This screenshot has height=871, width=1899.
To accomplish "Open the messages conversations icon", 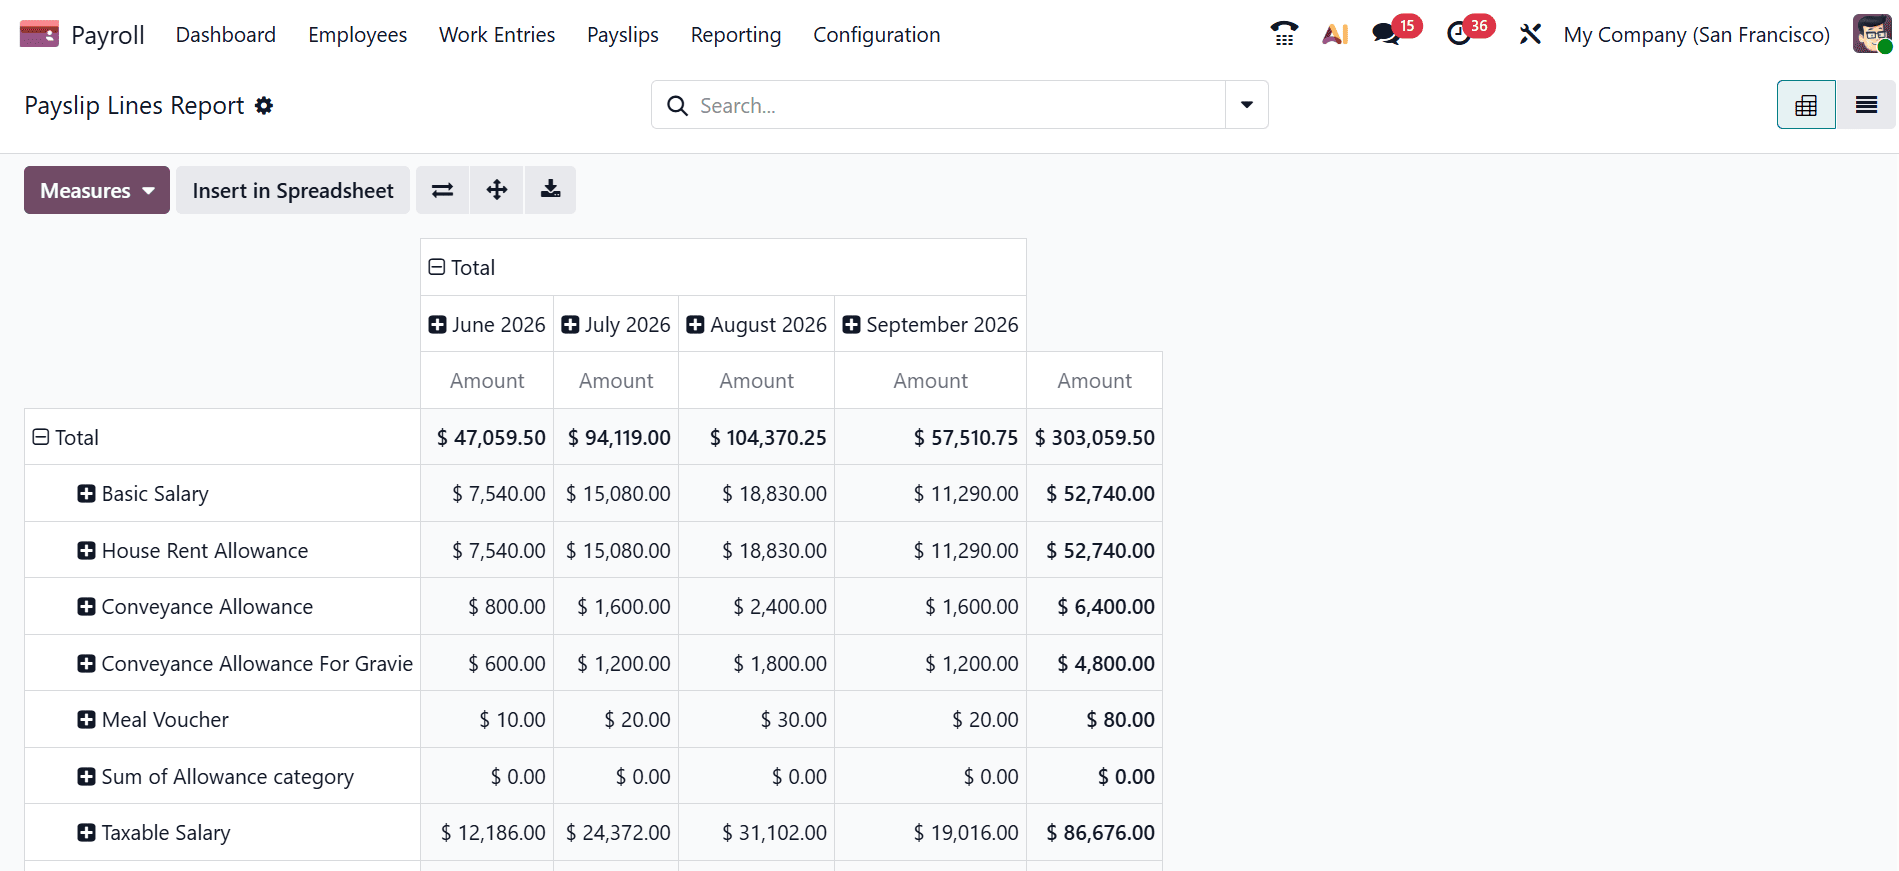I will coord(1386,35).
